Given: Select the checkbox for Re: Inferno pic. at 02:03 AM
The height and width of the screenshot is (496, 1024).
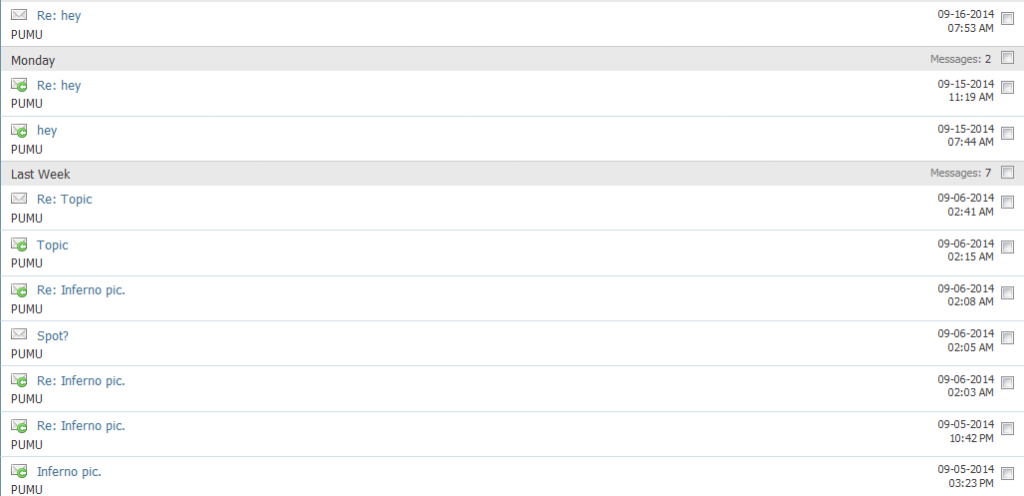Looking at the screenshot, I should click(1007, 386).
